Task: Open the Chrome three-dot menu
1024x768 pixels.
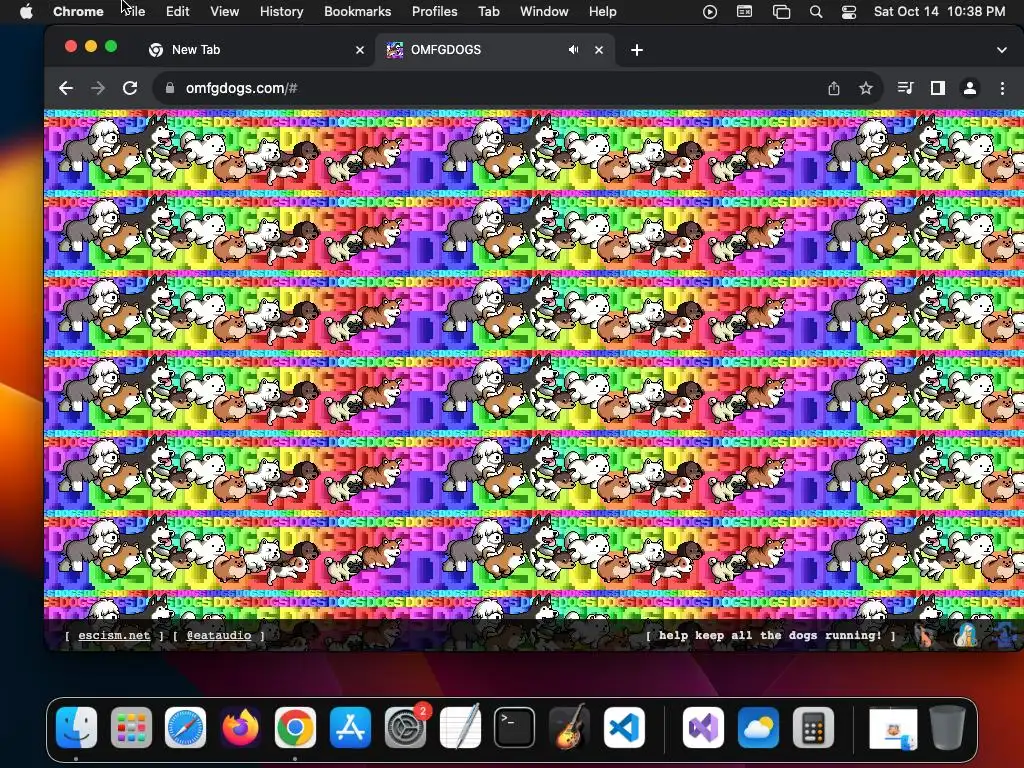Action: point(1002,88)
